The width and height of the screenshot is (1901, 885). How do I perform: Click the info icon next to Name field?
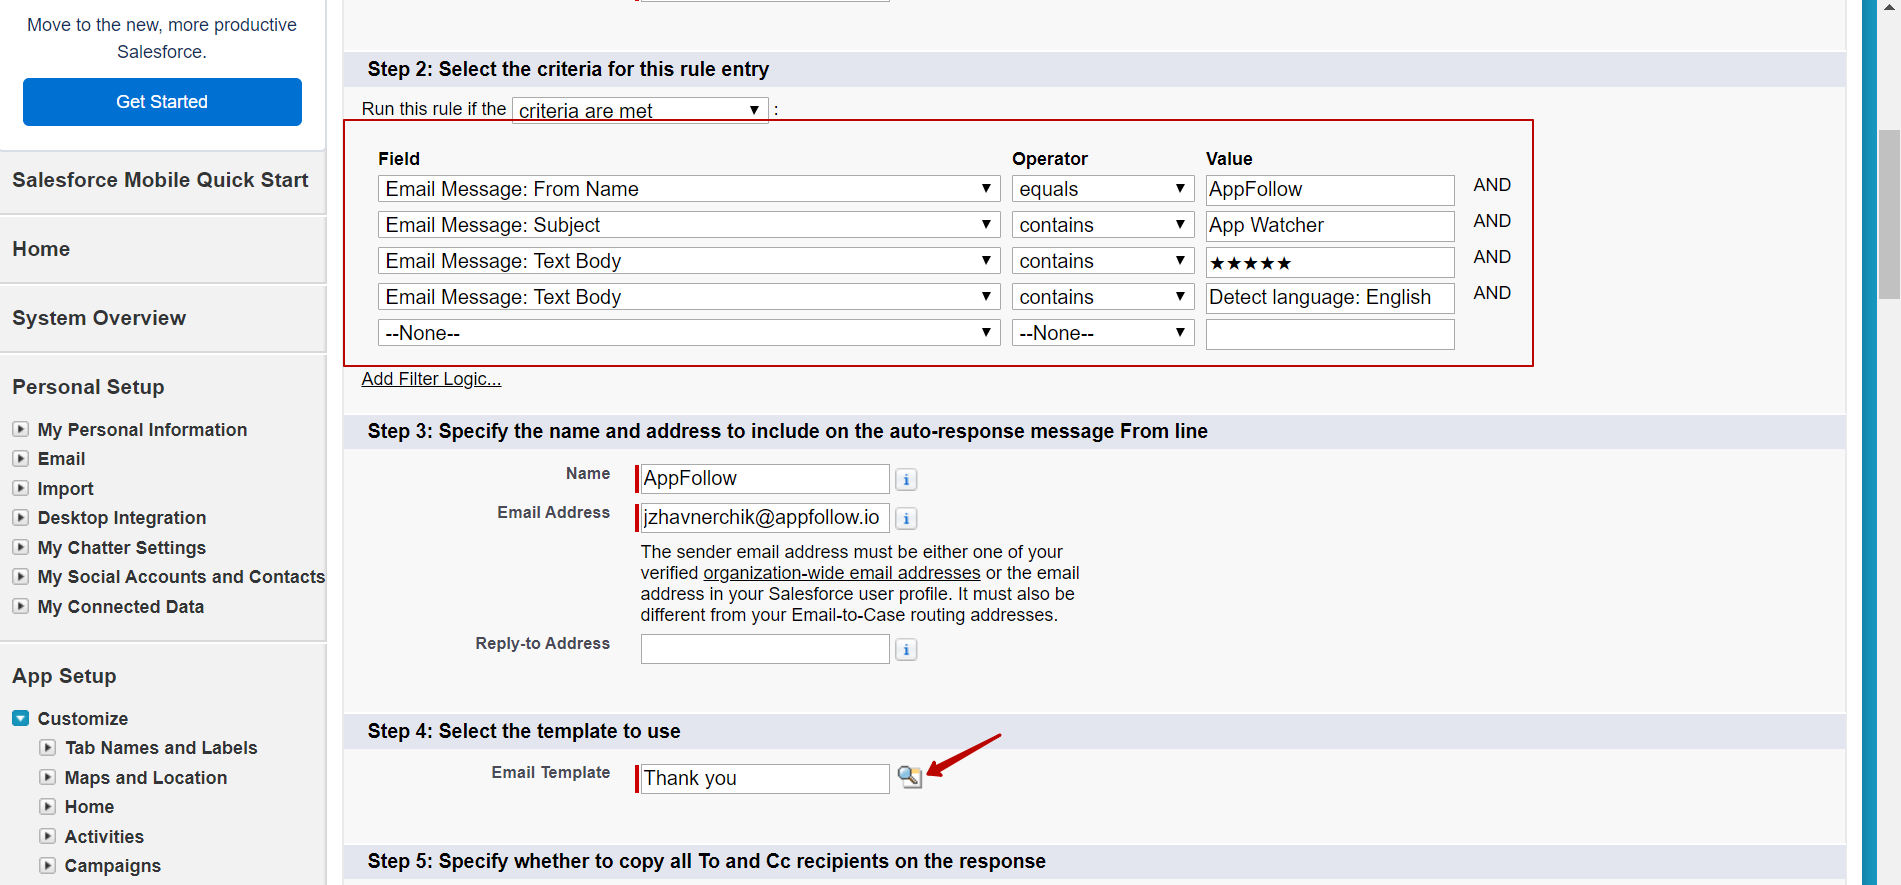(x=906, y=480)
